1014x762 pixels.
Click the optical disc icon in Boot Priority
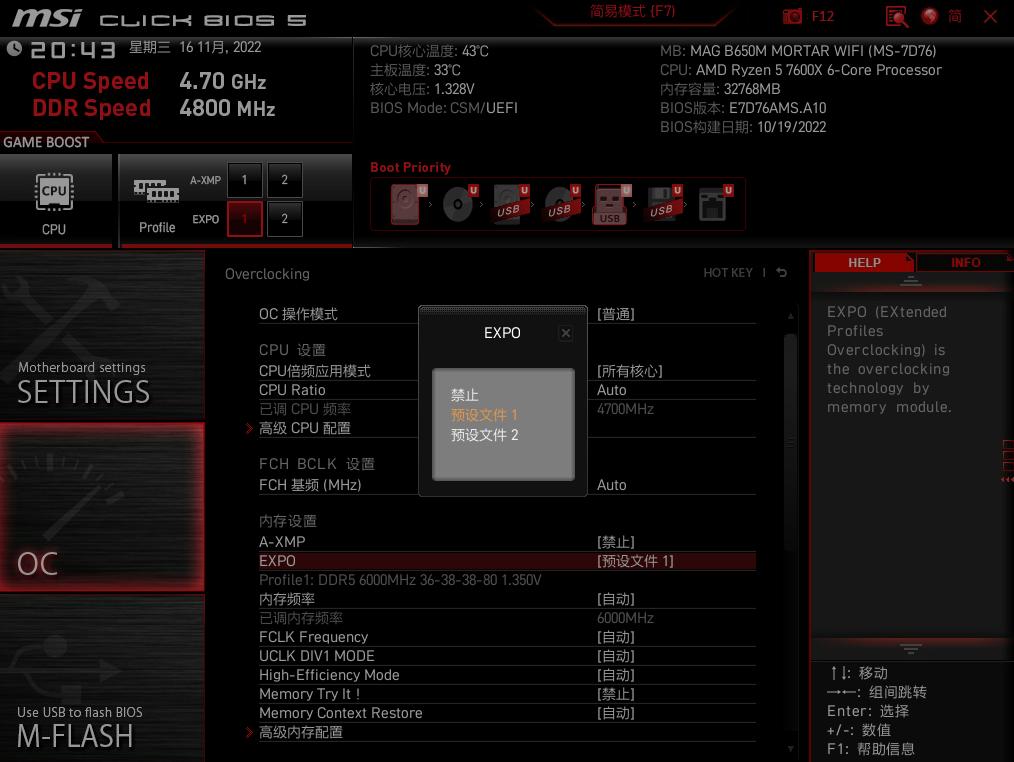pyautogui.click(x=457, y=204)
